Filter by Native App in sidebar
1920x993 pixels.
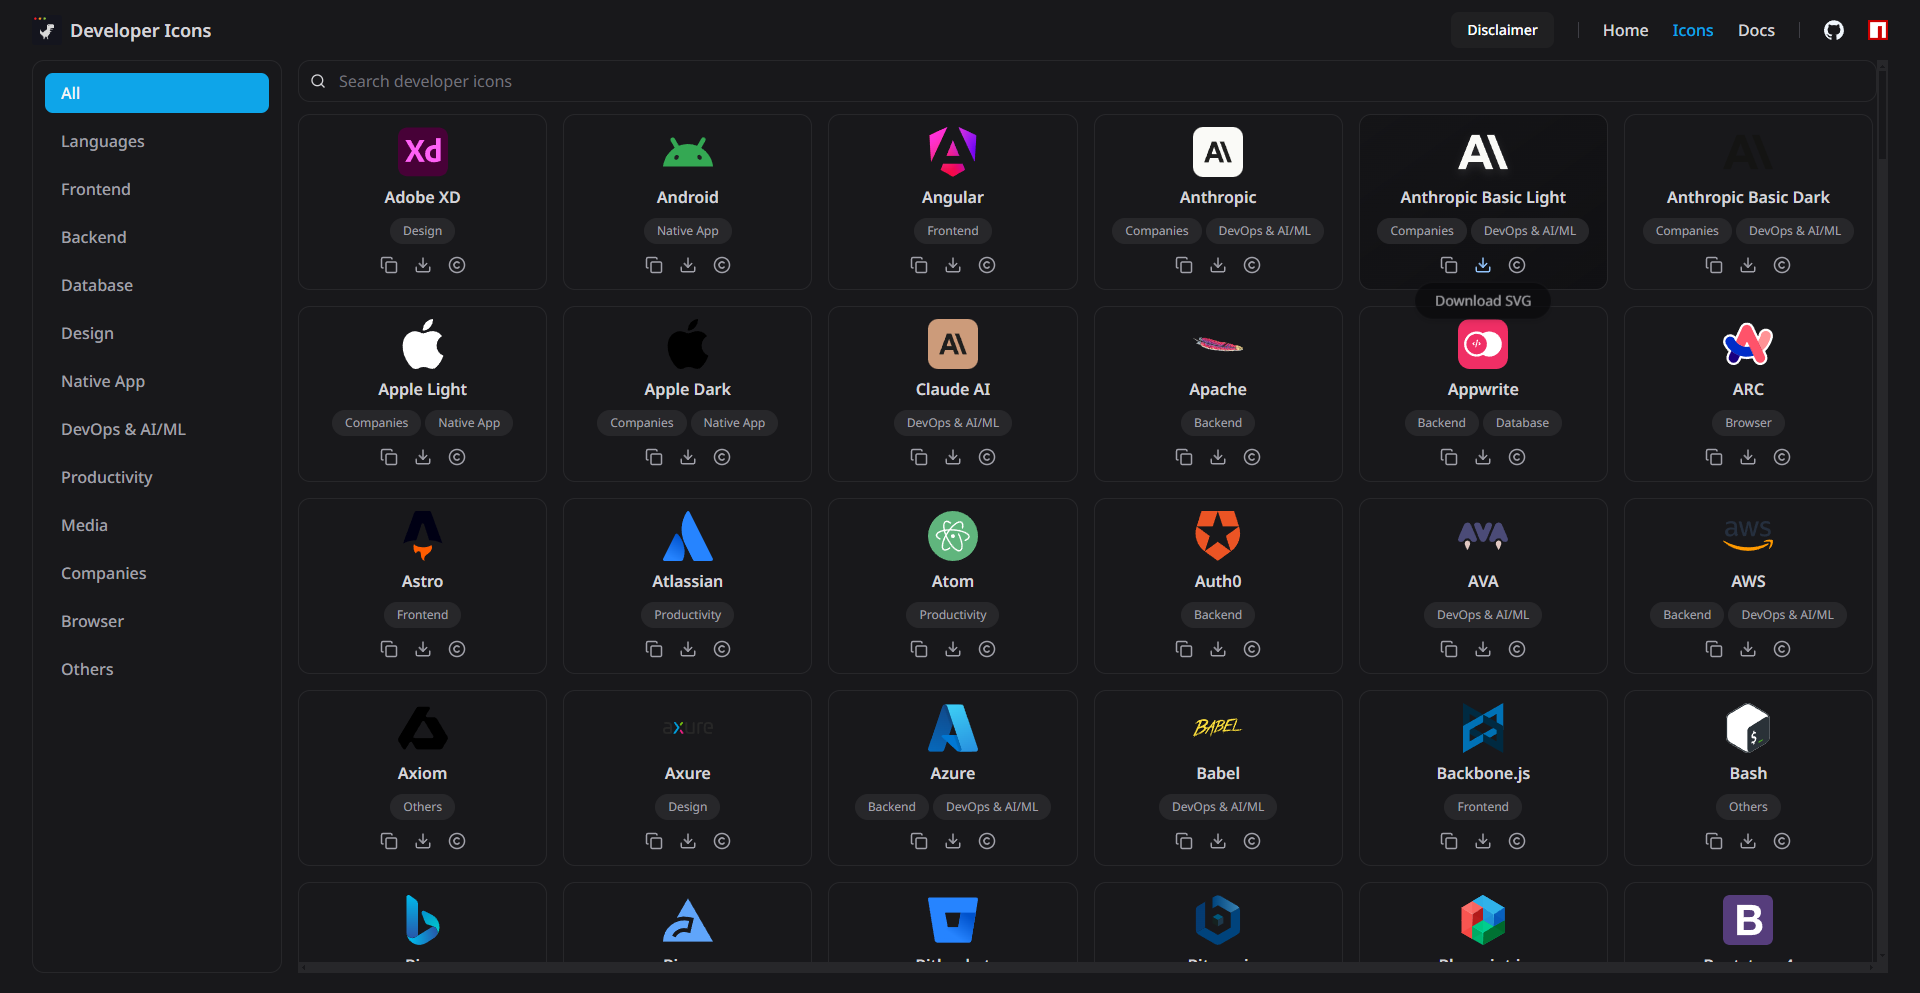point(157,381)
